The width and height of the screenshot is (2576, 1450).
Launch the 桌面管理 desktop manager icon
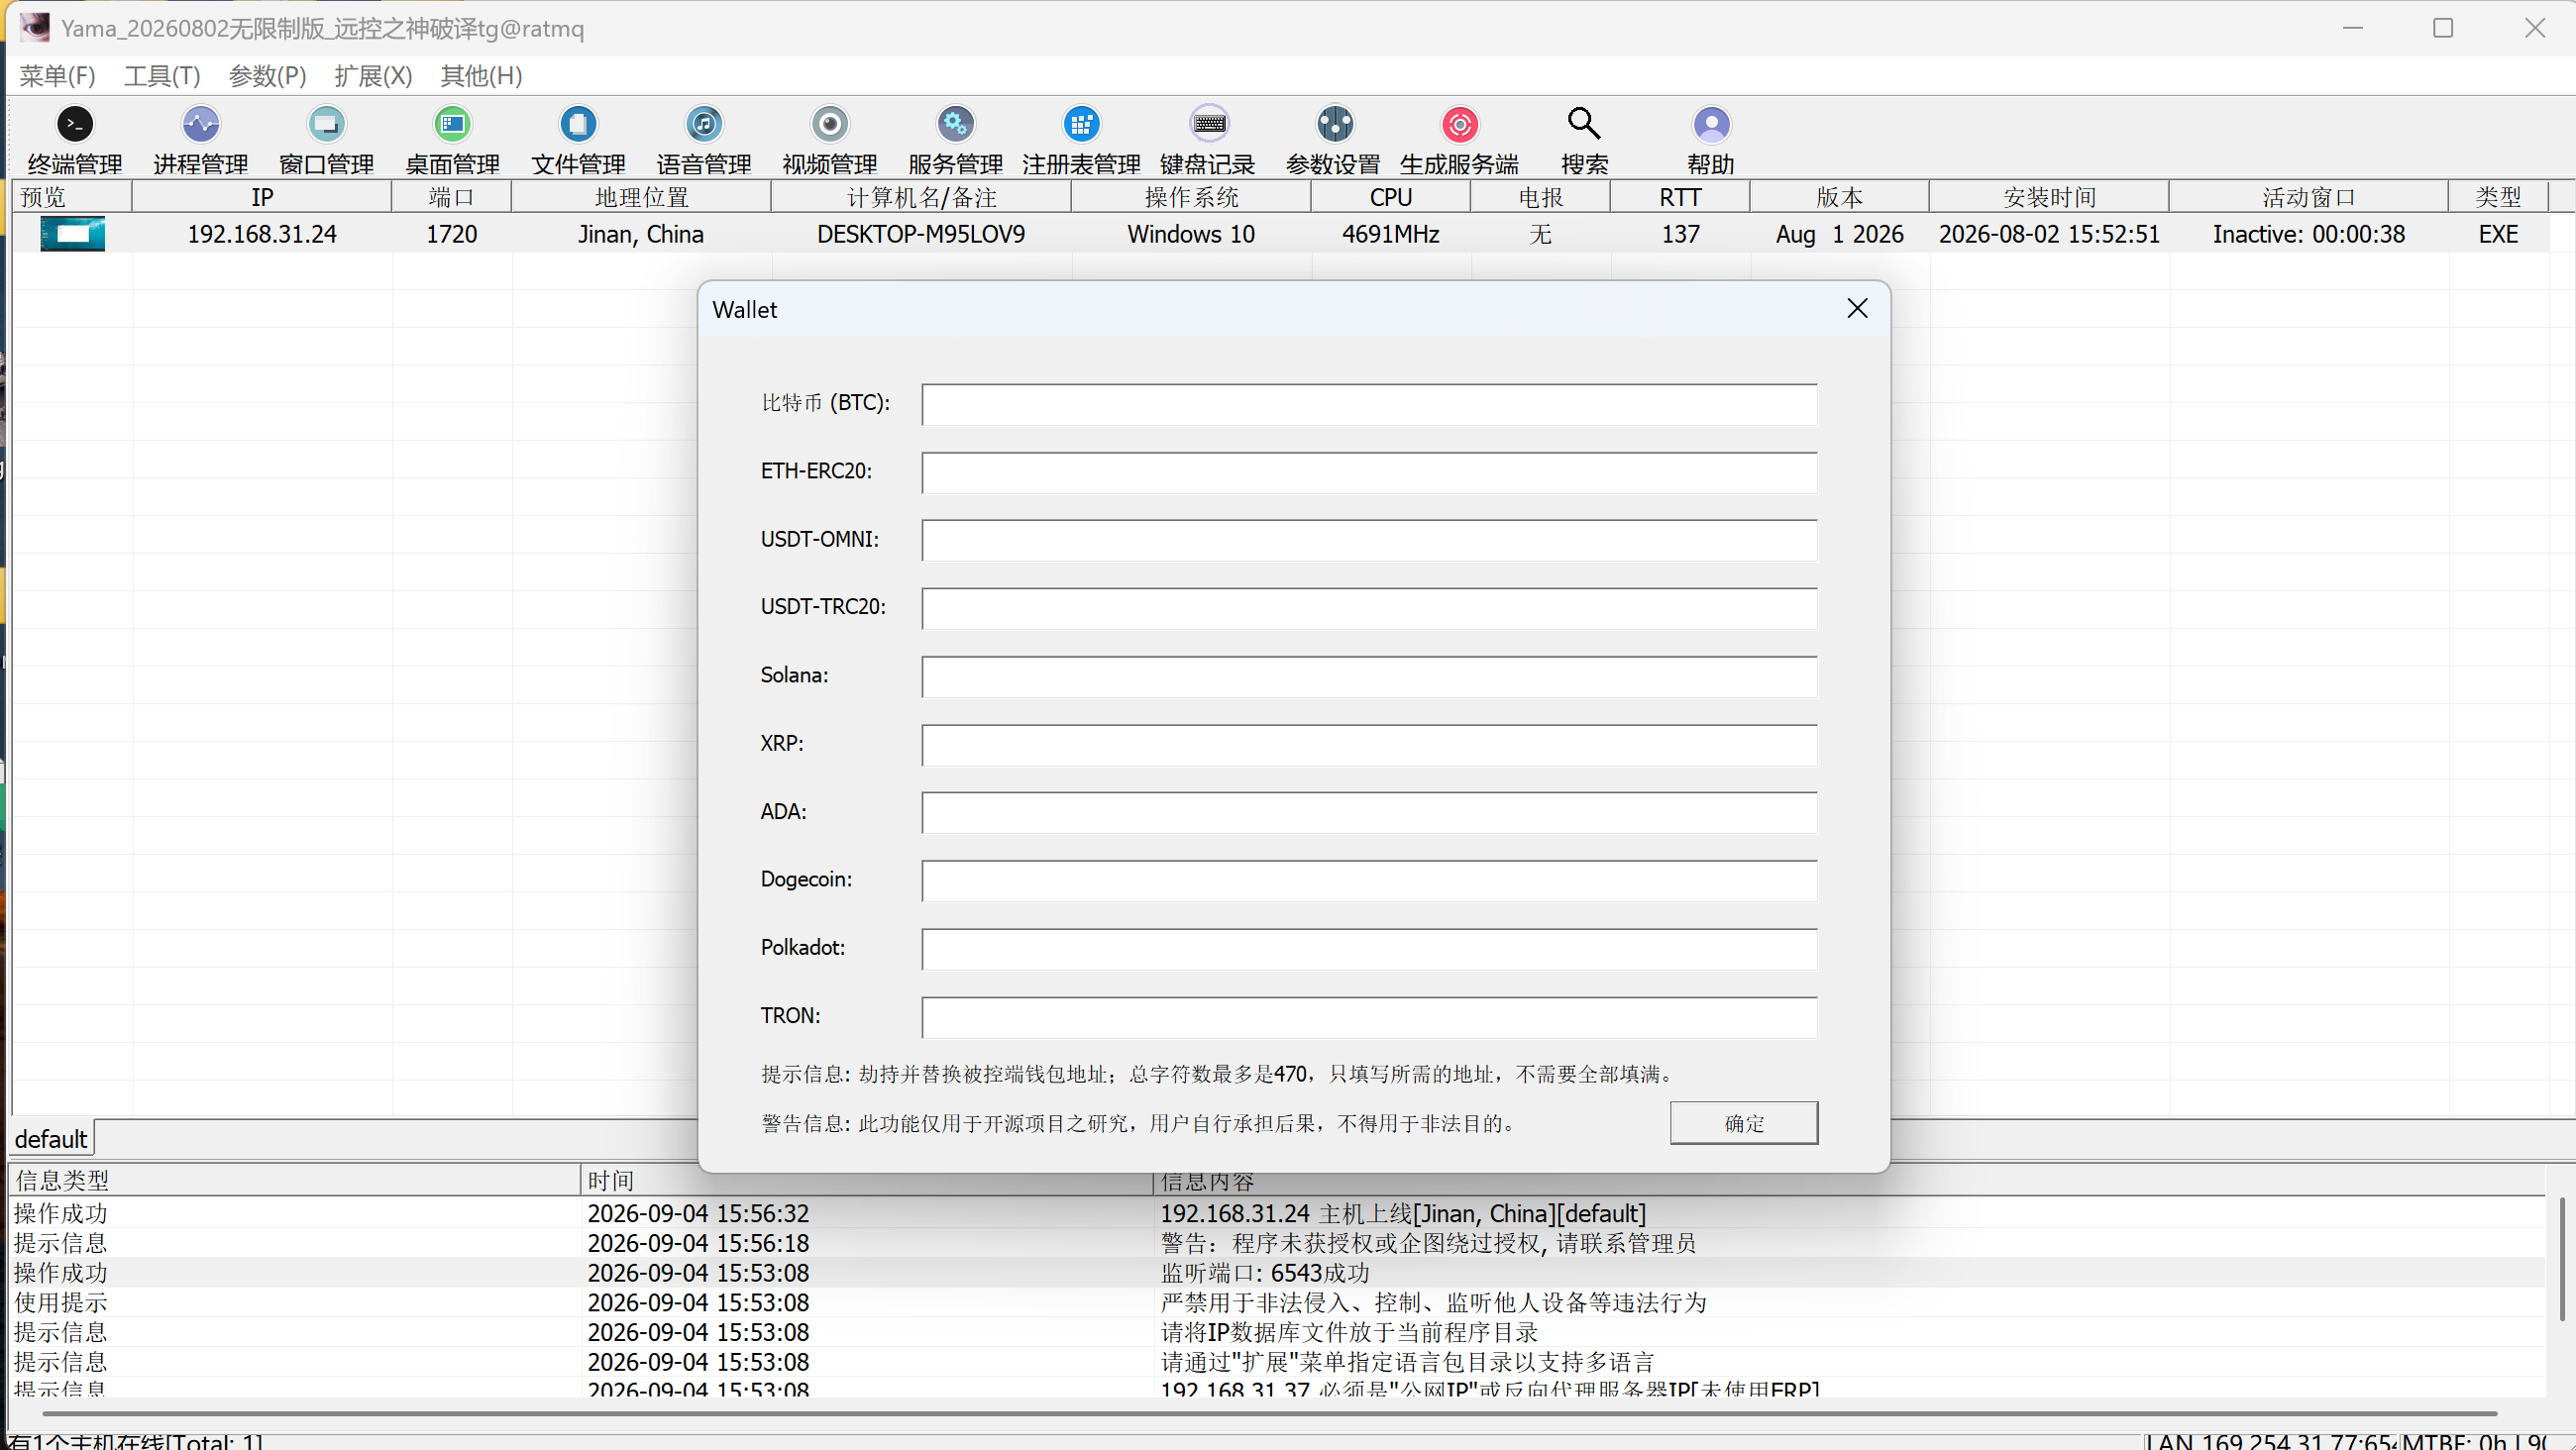click(x=453, y=125)
